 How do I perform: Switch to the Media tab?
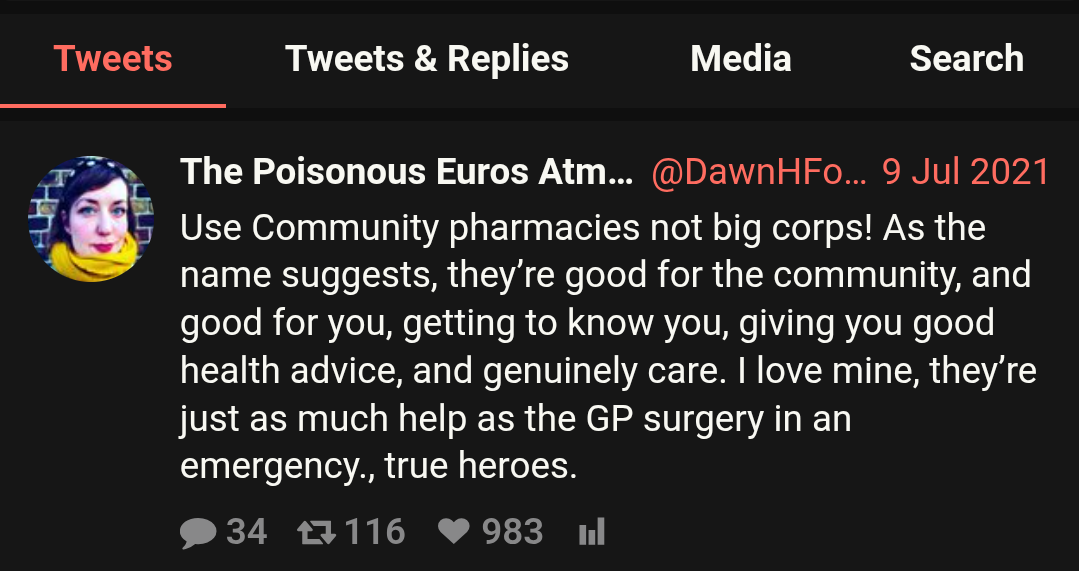[740, 58]
